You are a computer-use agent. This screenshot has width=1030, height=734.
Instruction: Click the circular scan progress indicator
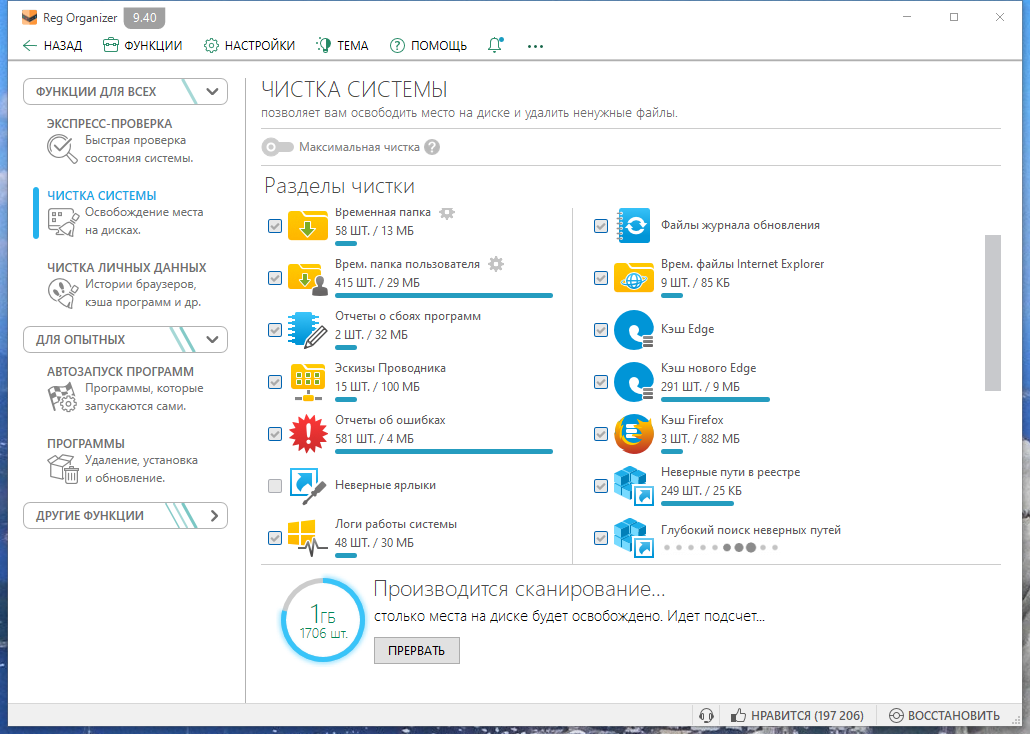click(323, 620)
